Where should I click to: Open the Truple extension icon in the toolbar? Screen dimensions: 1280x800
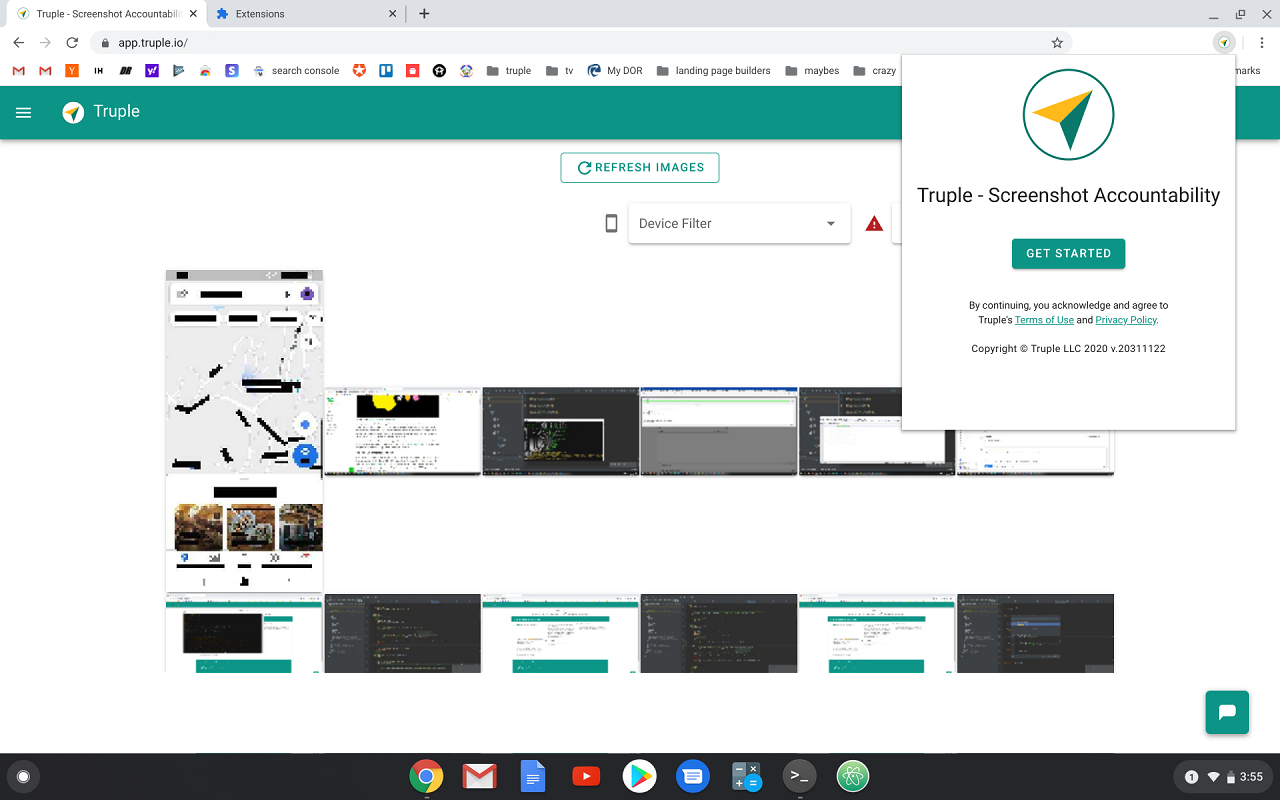(1224, 43)
